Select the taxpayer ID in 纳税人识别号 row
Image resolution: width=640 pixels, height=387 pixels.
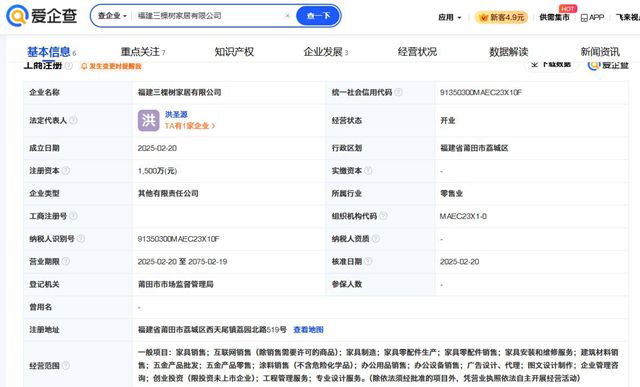(178, 239)
